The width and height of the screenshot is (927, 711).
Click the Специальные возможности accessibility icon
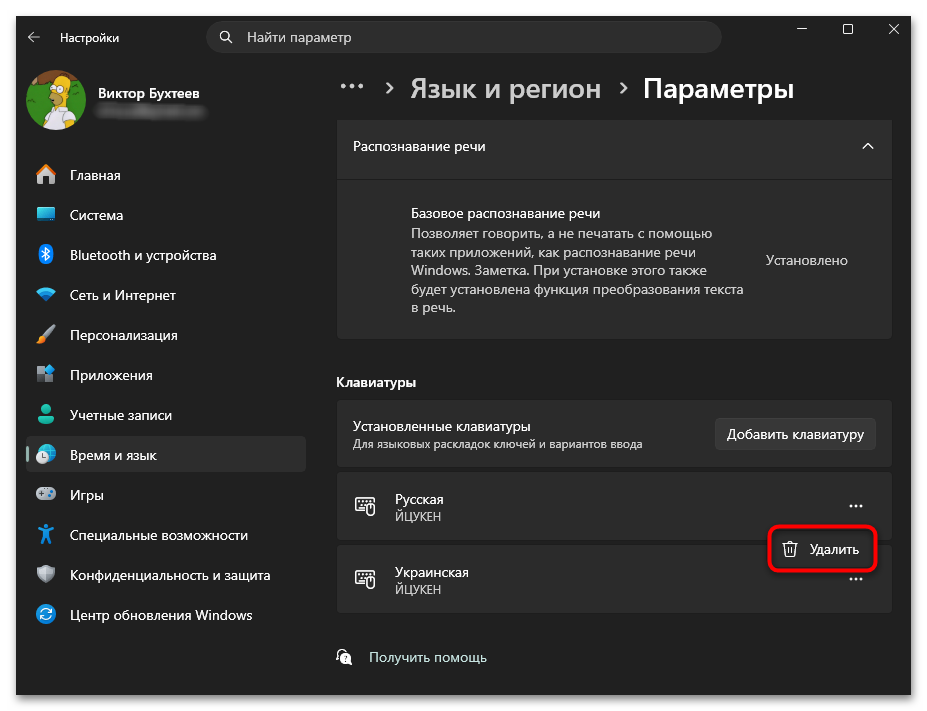46,534
